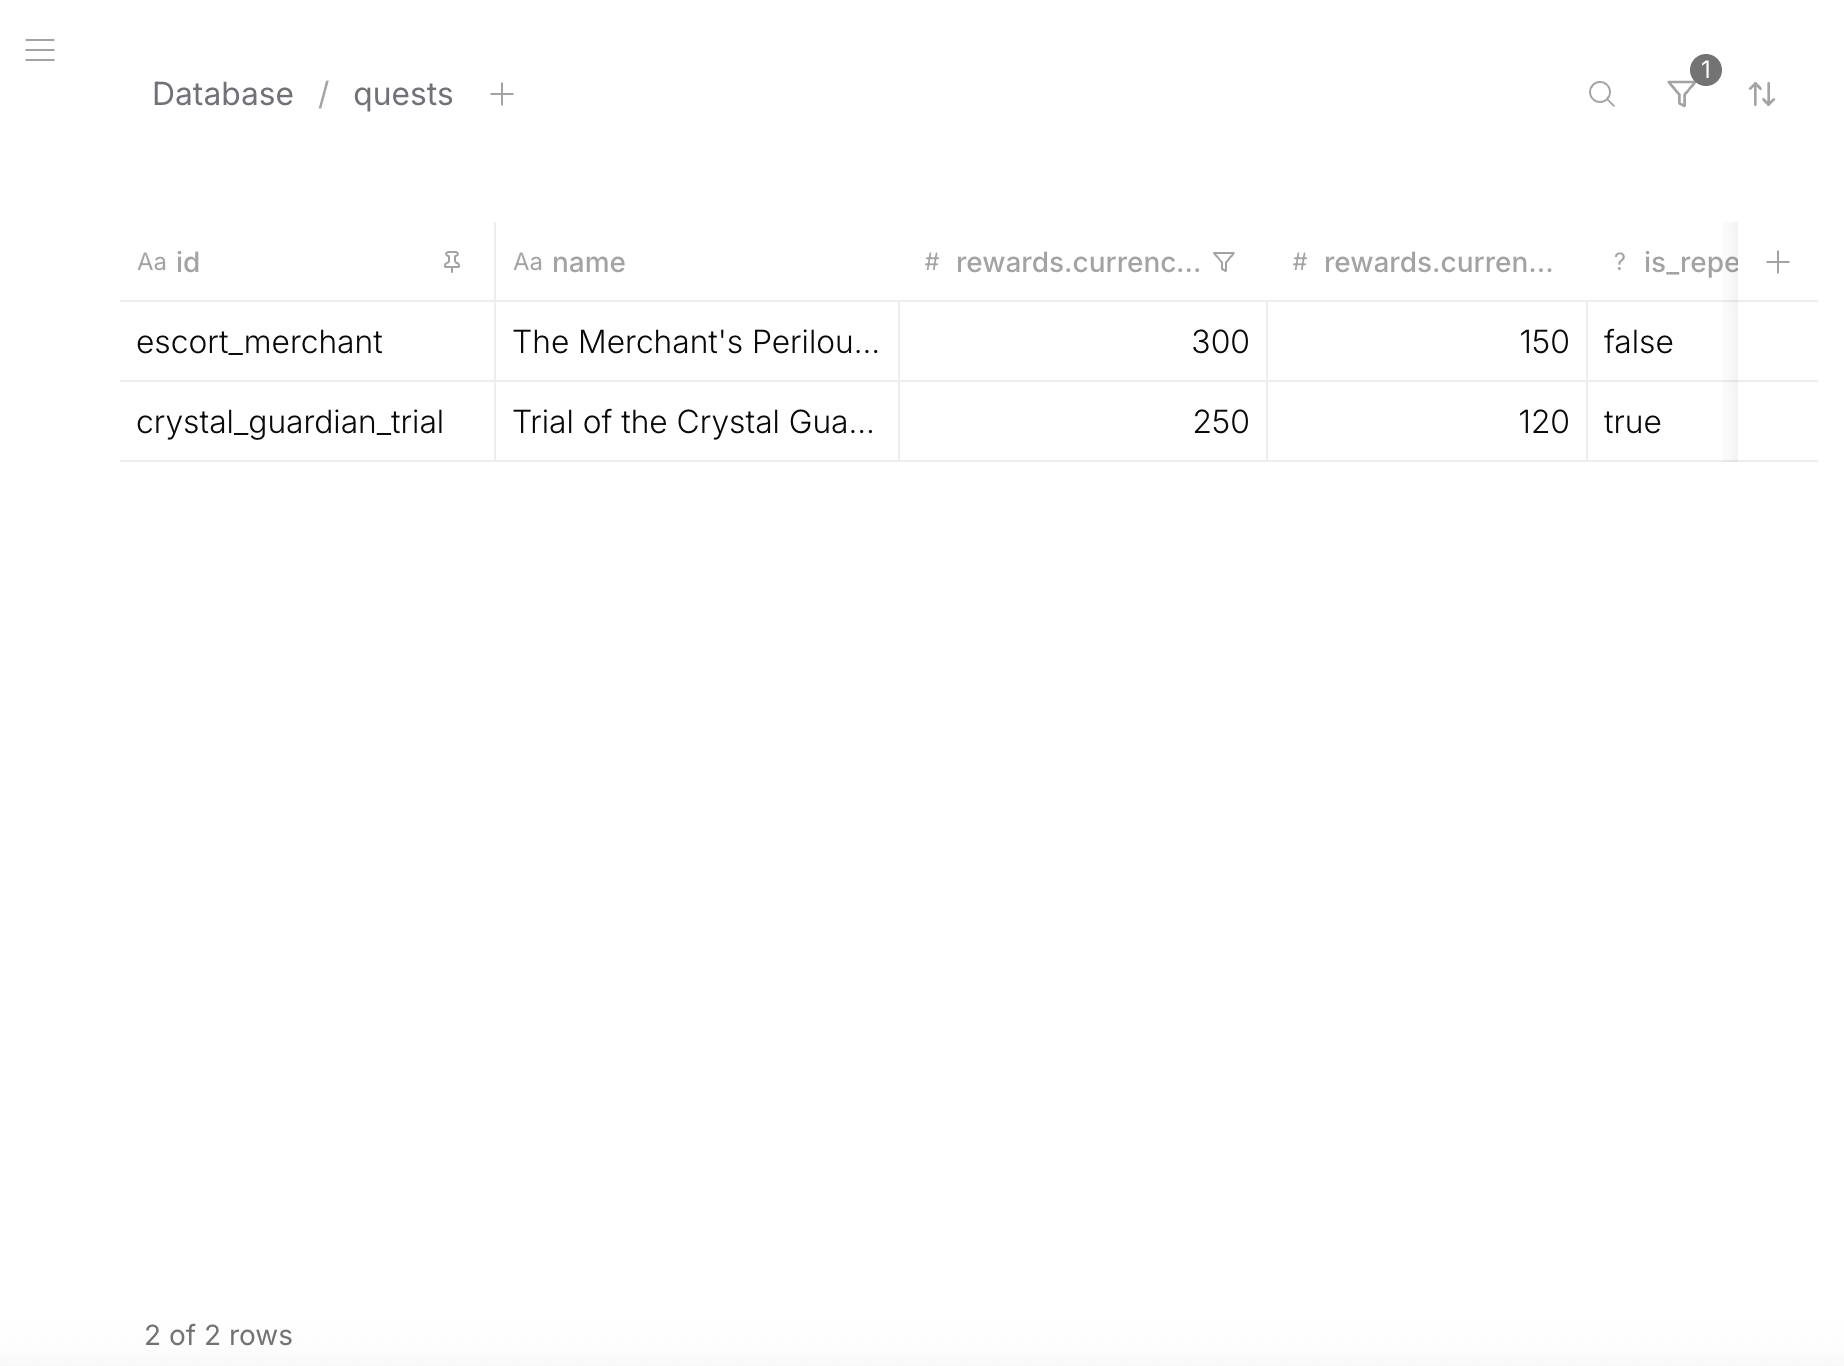Click the filter badge showing 1

tap(1705, 71)
